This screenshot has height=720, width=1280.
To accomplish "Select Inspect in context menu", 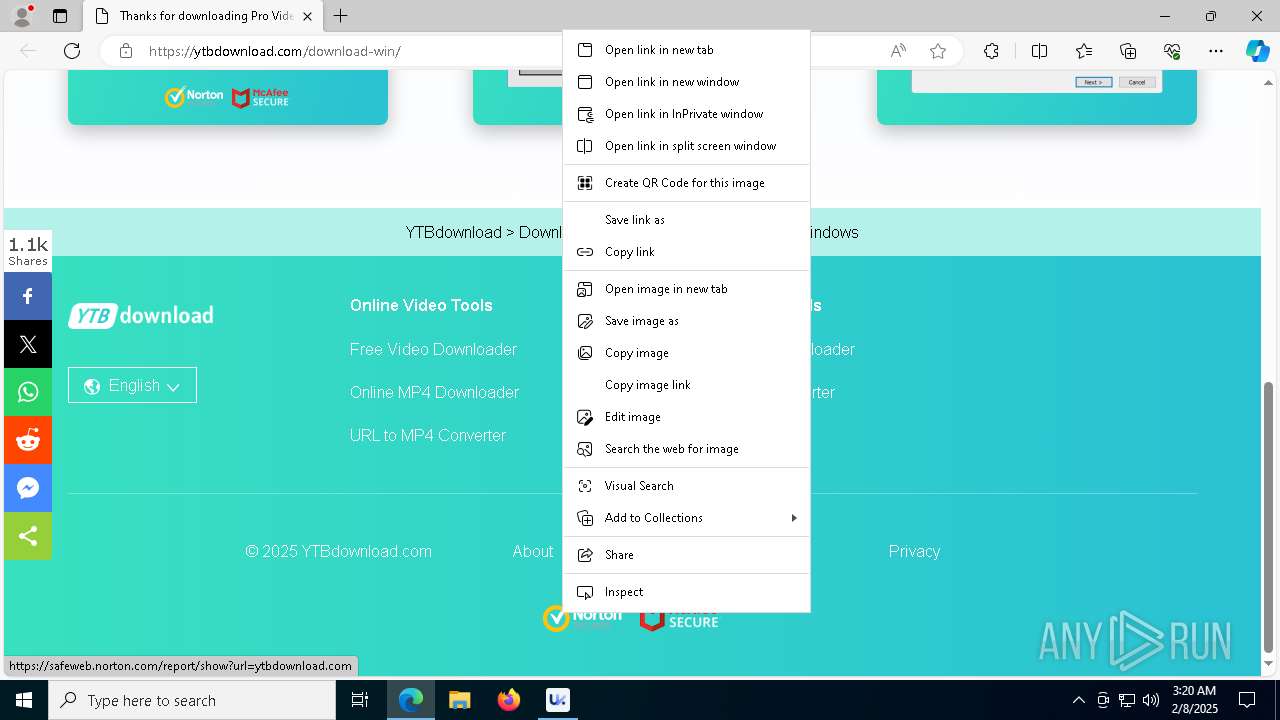I will point(687,592).
